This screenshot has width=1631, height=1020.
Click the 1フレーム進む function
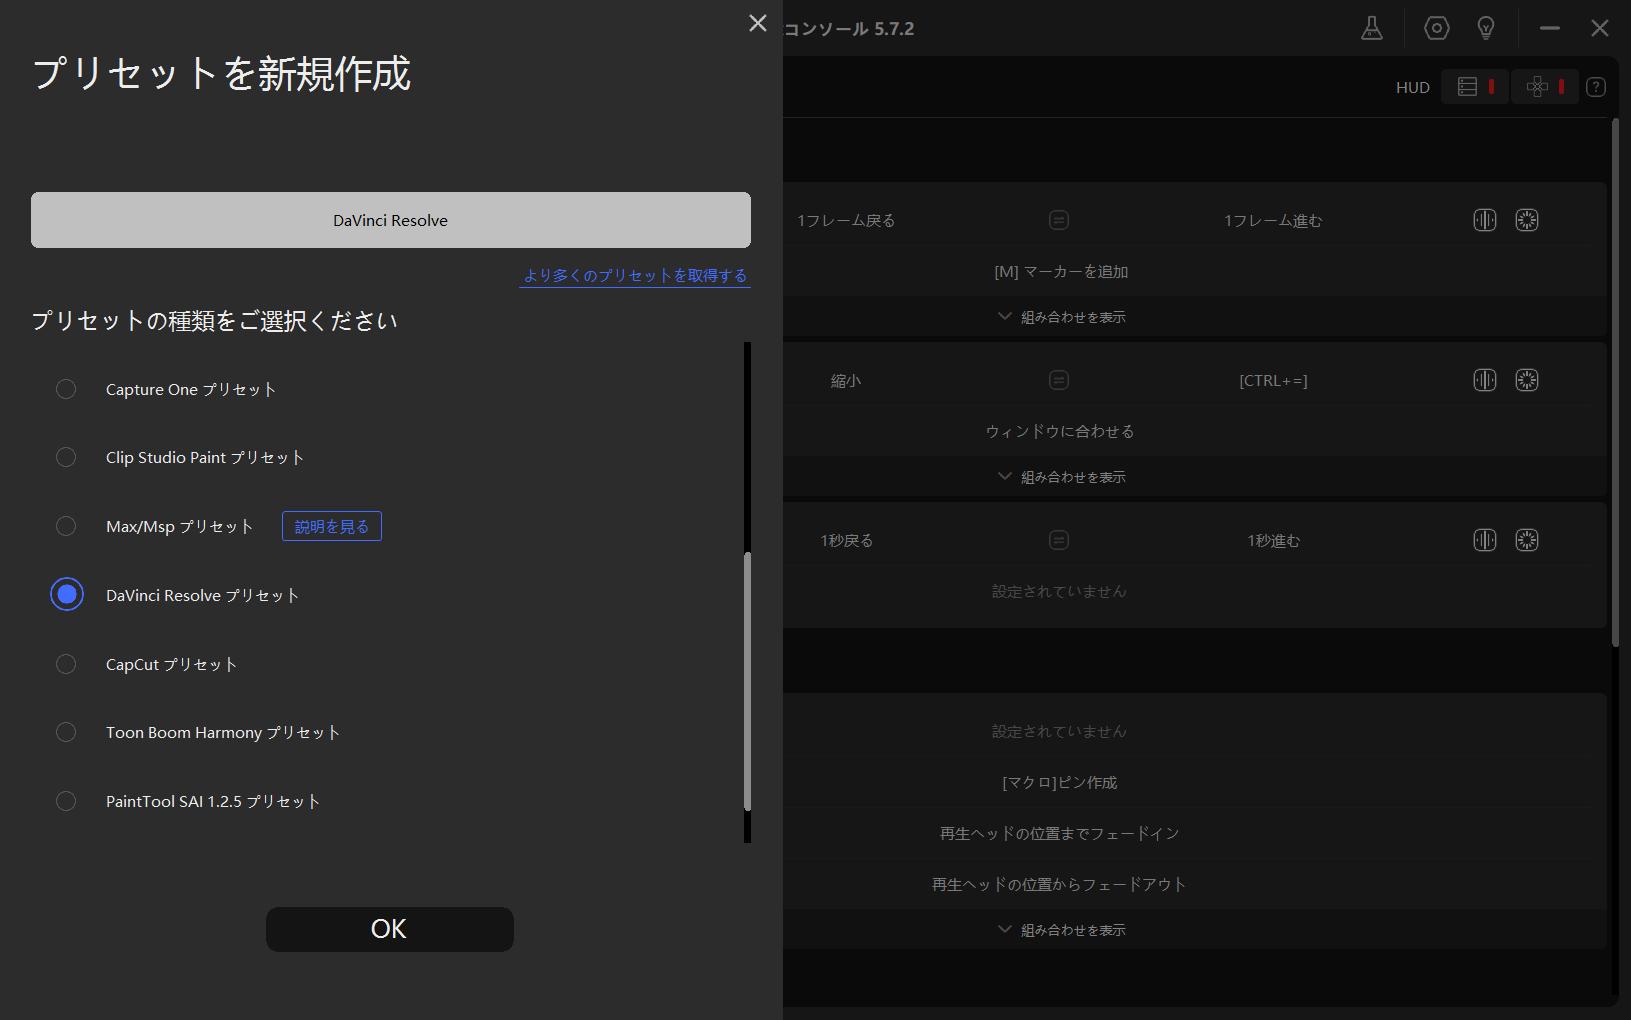point(1273,220)
